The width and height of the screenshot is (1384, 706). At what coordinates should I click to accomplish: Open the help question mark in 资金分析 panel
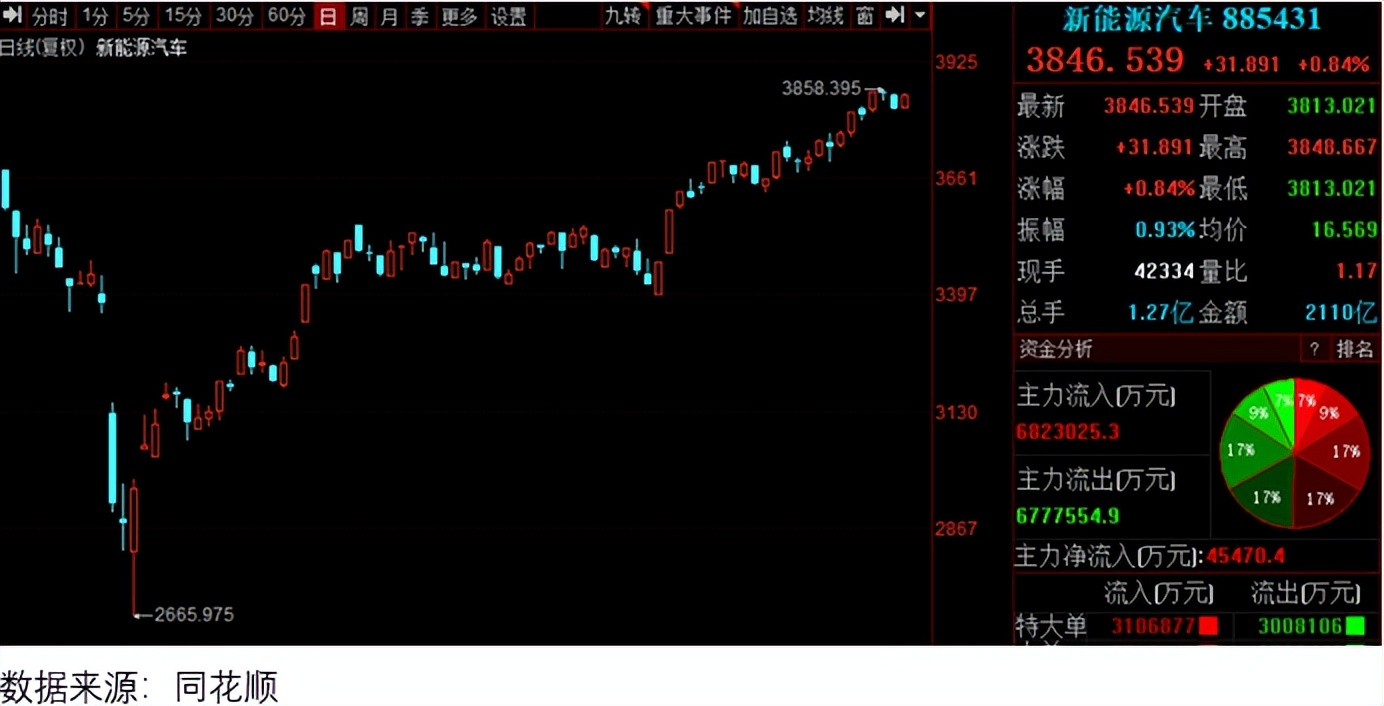pos(1314,349)
